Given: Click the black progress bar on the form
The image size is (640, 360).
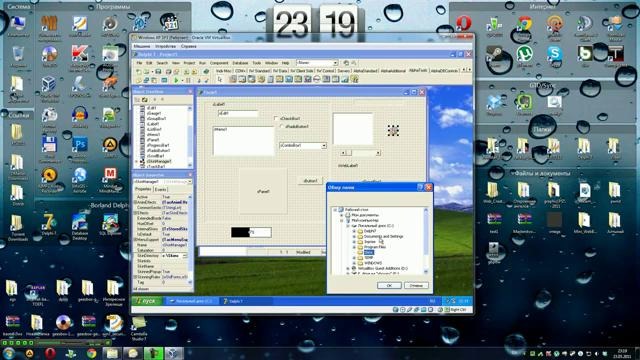Looking at the screenshot, I should 251,232.
